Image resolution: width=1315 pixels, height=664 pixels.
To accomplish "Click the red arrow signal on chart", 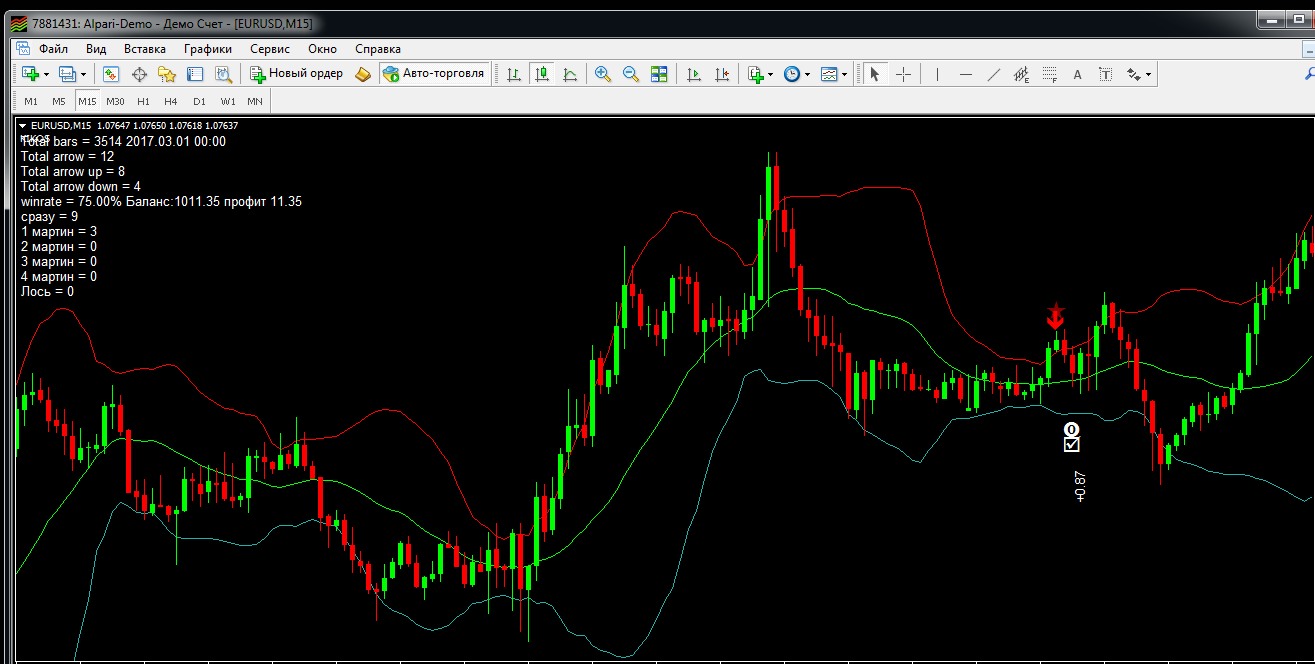I will tap(1055, 318).
